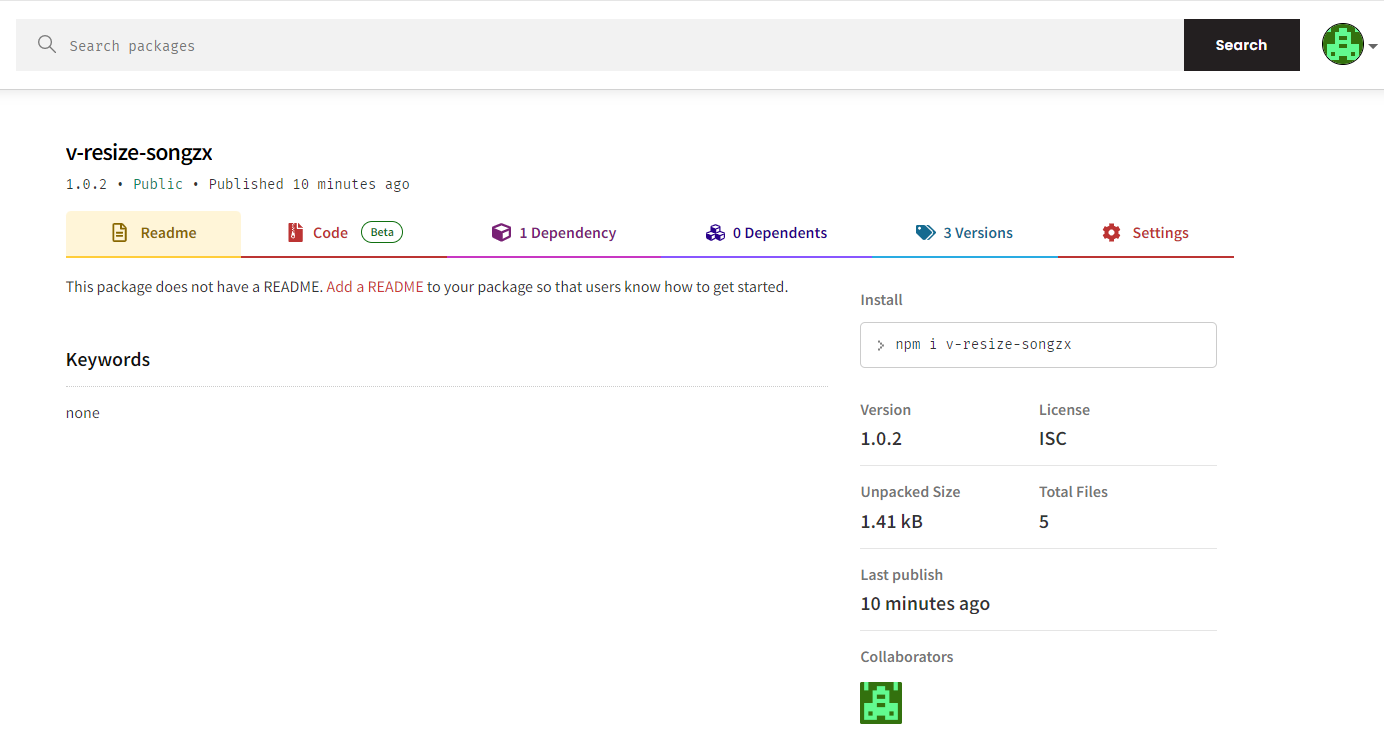Open the 3 Versions tab
The height and width of the screenshot is (744, 1384).
tap(964, 233)
